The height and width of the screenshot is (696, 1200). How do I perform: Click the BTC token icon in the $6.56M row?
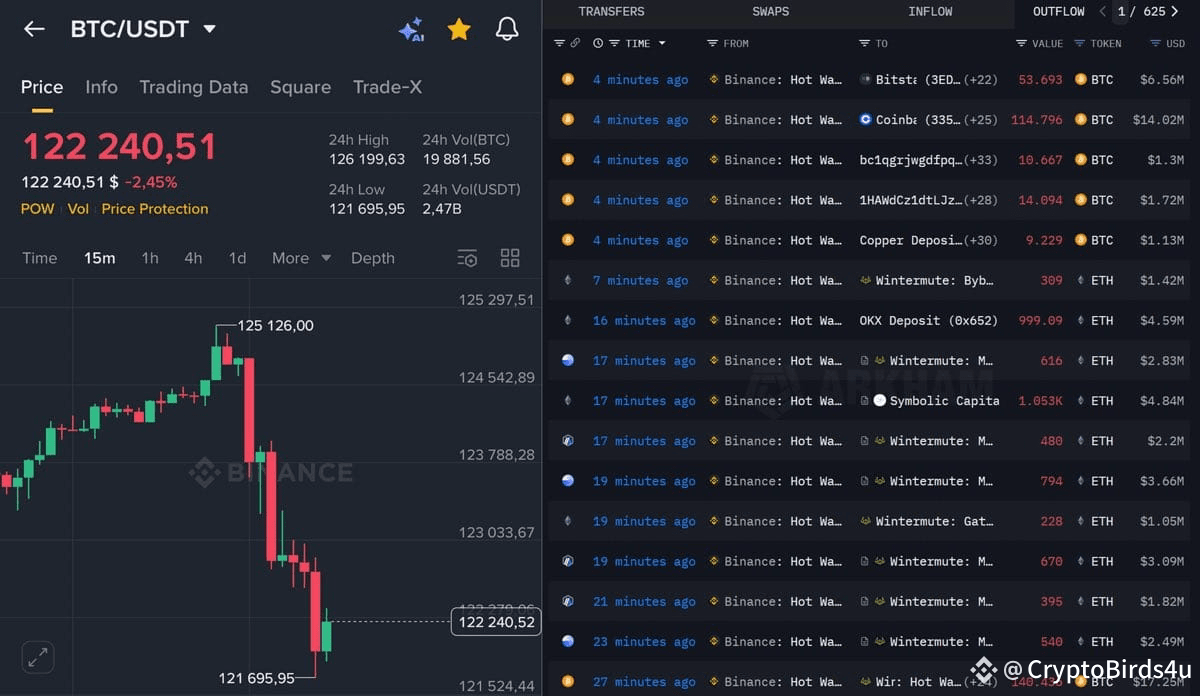pyautogui.click(x=1080, y=79)
